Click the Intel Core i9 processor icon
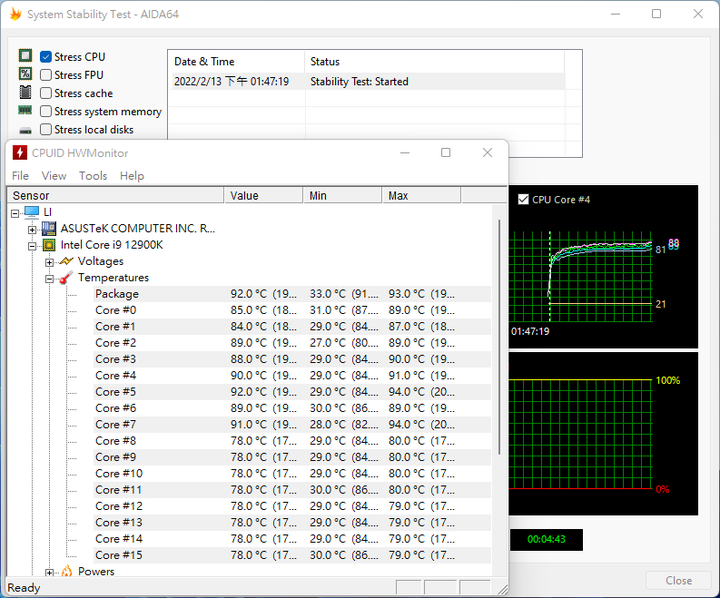Viewport: 720px width, 598px height. [x=49, y=245]
